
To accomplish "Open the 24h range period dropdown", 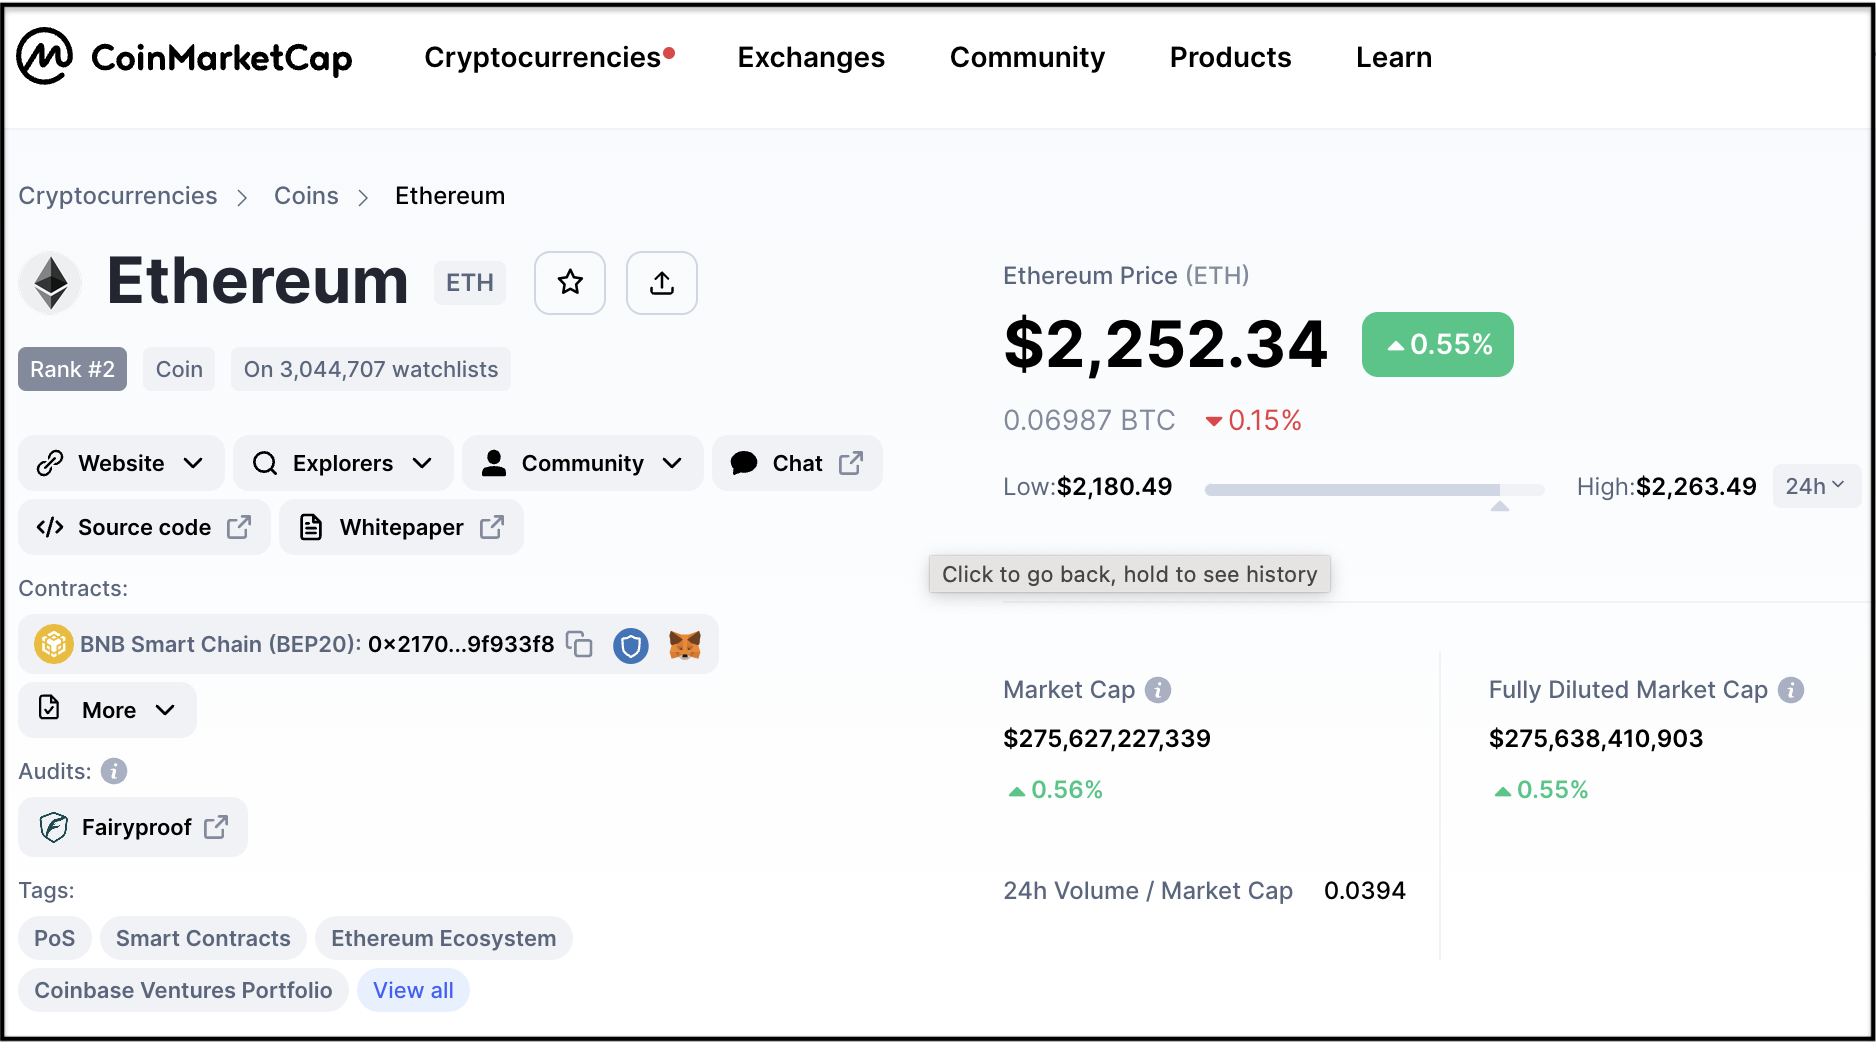I will (1815, 486).
